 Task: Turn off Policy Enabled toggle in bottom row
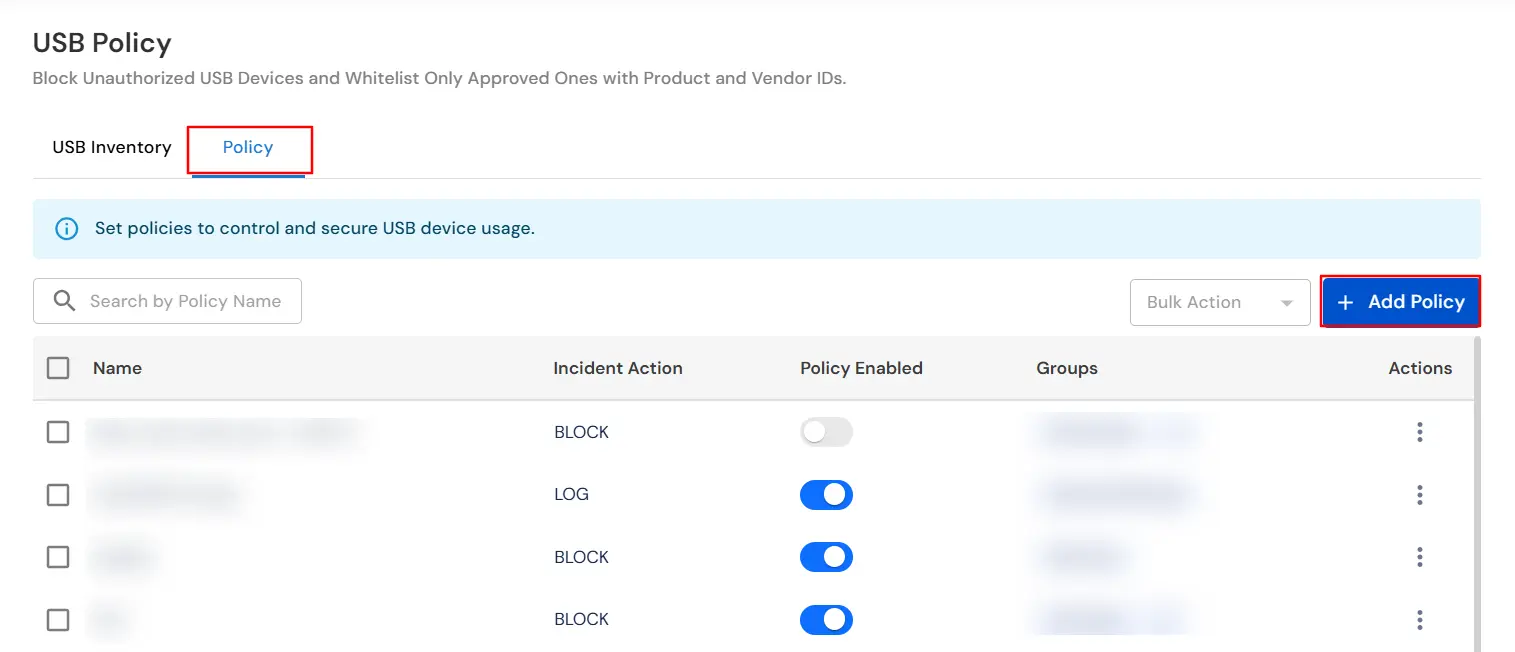click(826, 620)
